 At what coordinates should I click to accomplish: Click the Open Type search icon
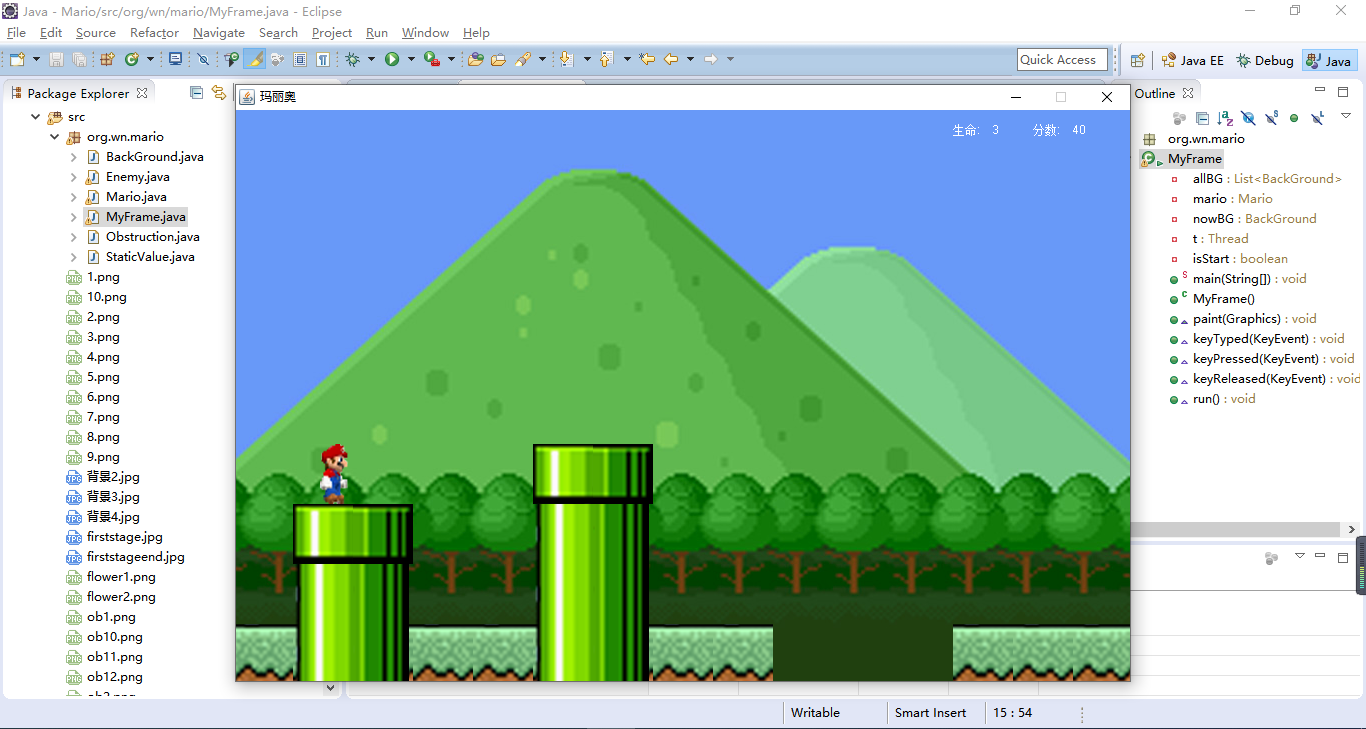click(232, 60)
